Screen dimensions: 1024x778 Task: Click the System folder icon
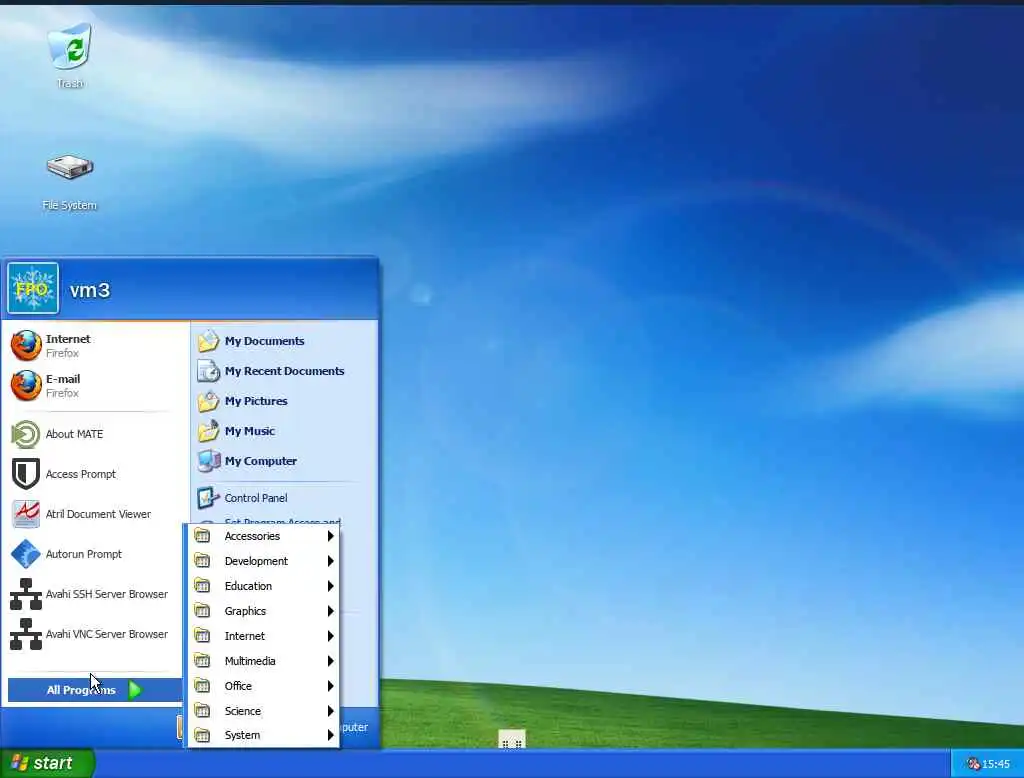click(x=202, y=736)
